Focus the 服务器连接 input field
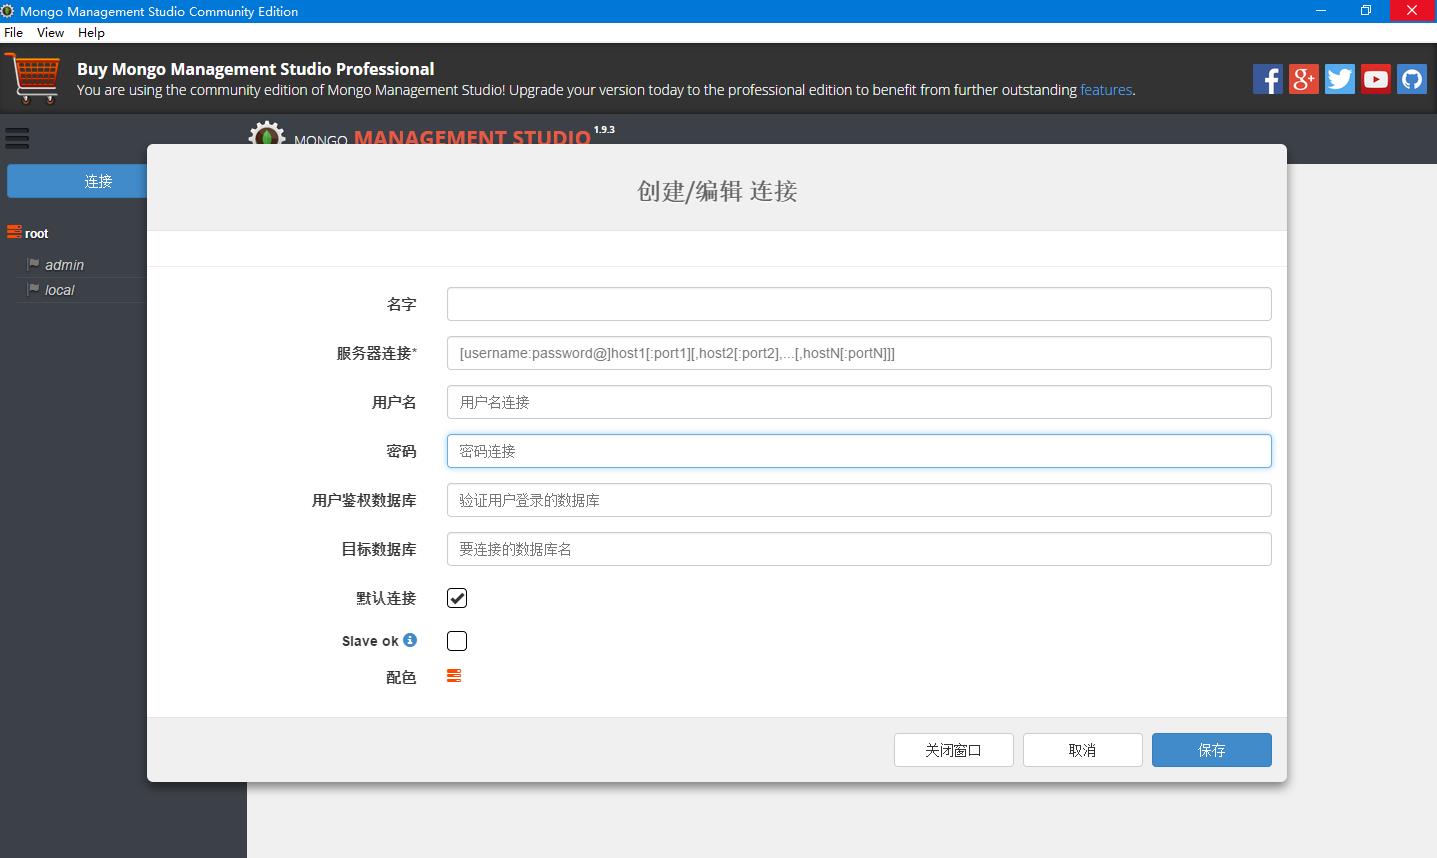Screen dimensions: 1437x858 pyautogui.click(x=859, y=353)
